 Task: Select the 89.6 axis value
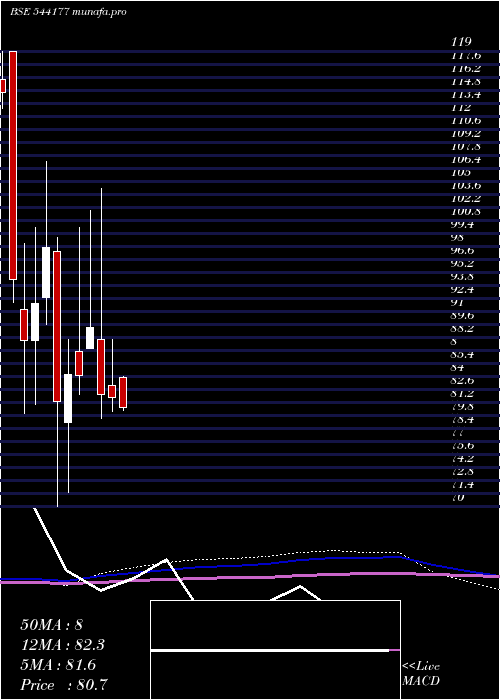click(x=463, y=315)
